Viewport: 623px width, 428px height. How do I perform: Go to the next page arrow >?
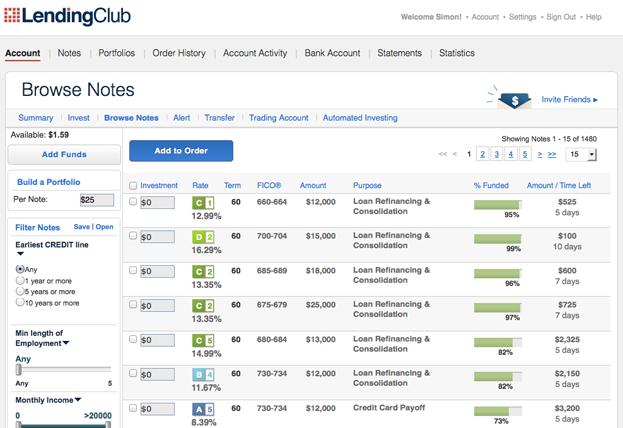(540, 154)
